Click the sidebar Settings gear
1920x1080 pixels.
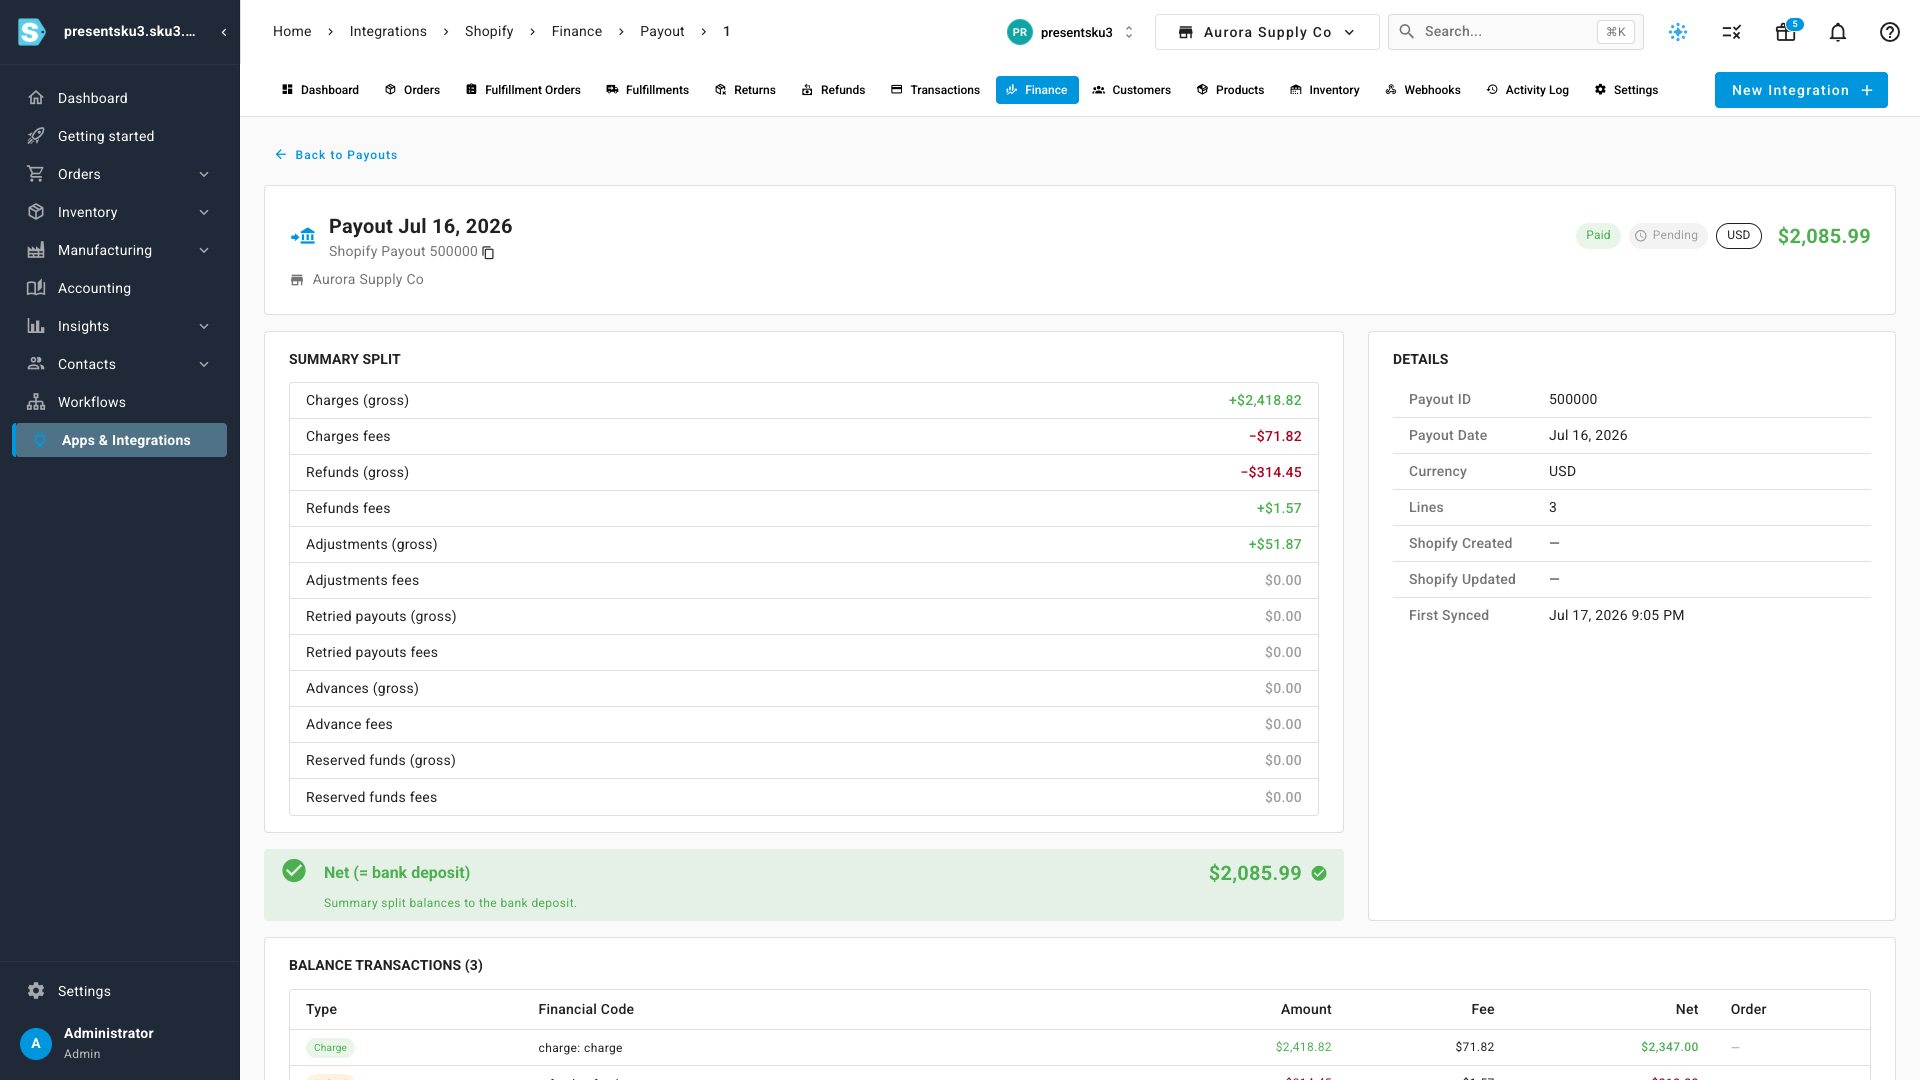36,991
